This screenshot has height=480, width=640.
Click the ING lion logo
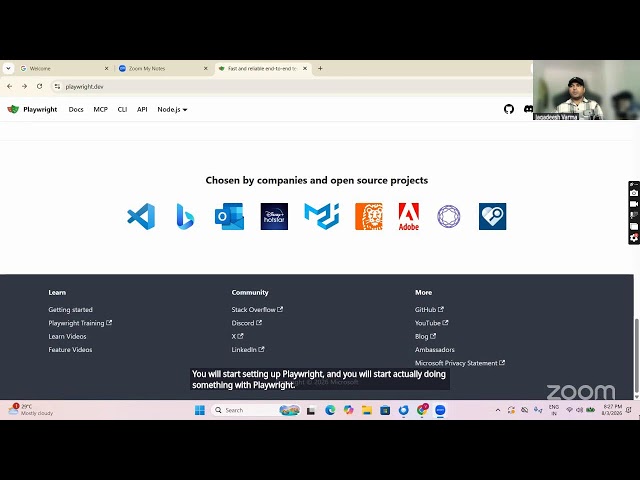pos(369,216)
